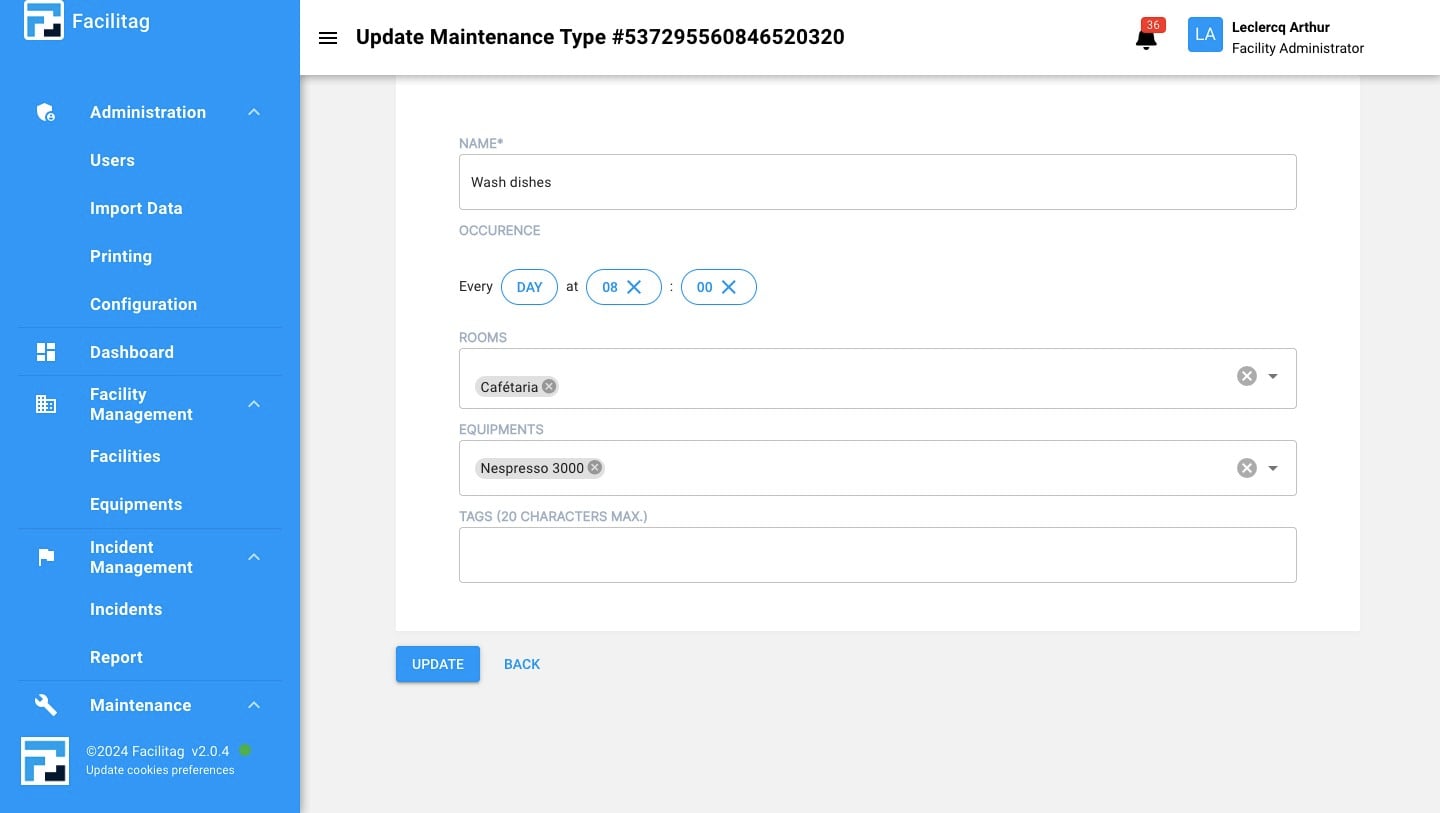Open Dashboard from the sidebar
The width and height of the screenshot is (1440, 813).
[131, 352]
